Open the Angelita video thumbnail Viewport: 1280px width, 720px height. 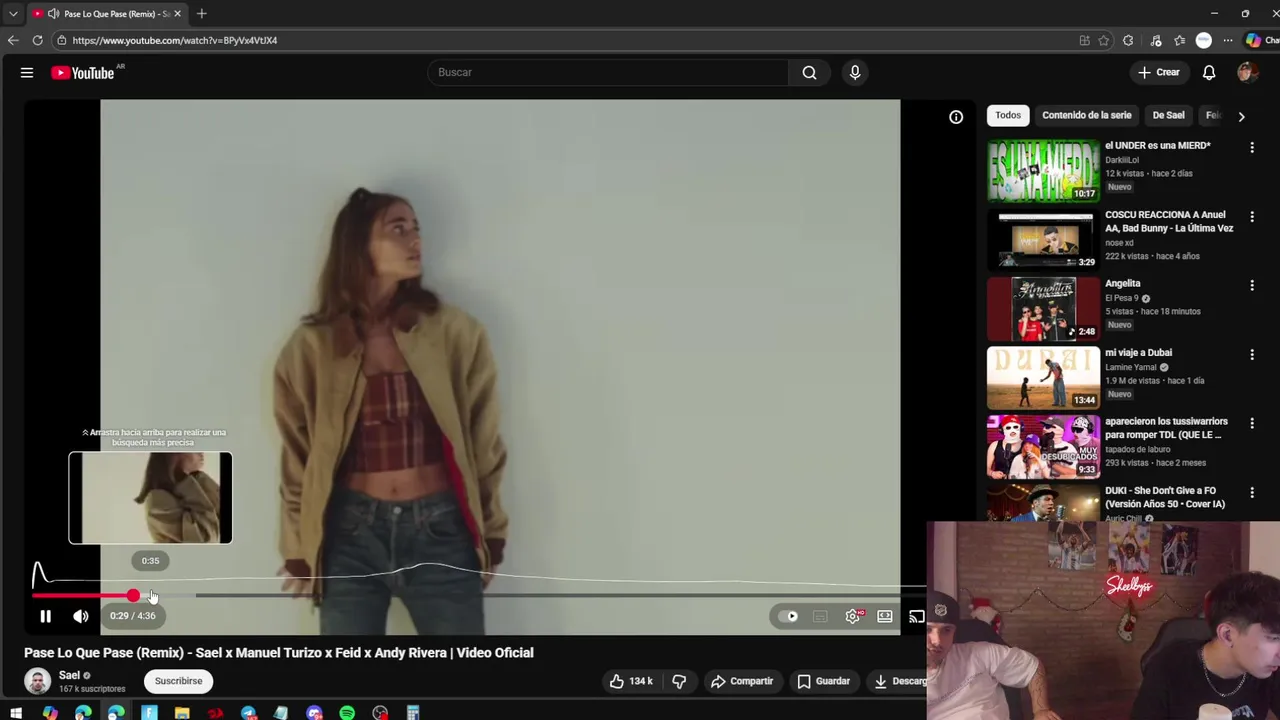click(x=1043, y=309)
